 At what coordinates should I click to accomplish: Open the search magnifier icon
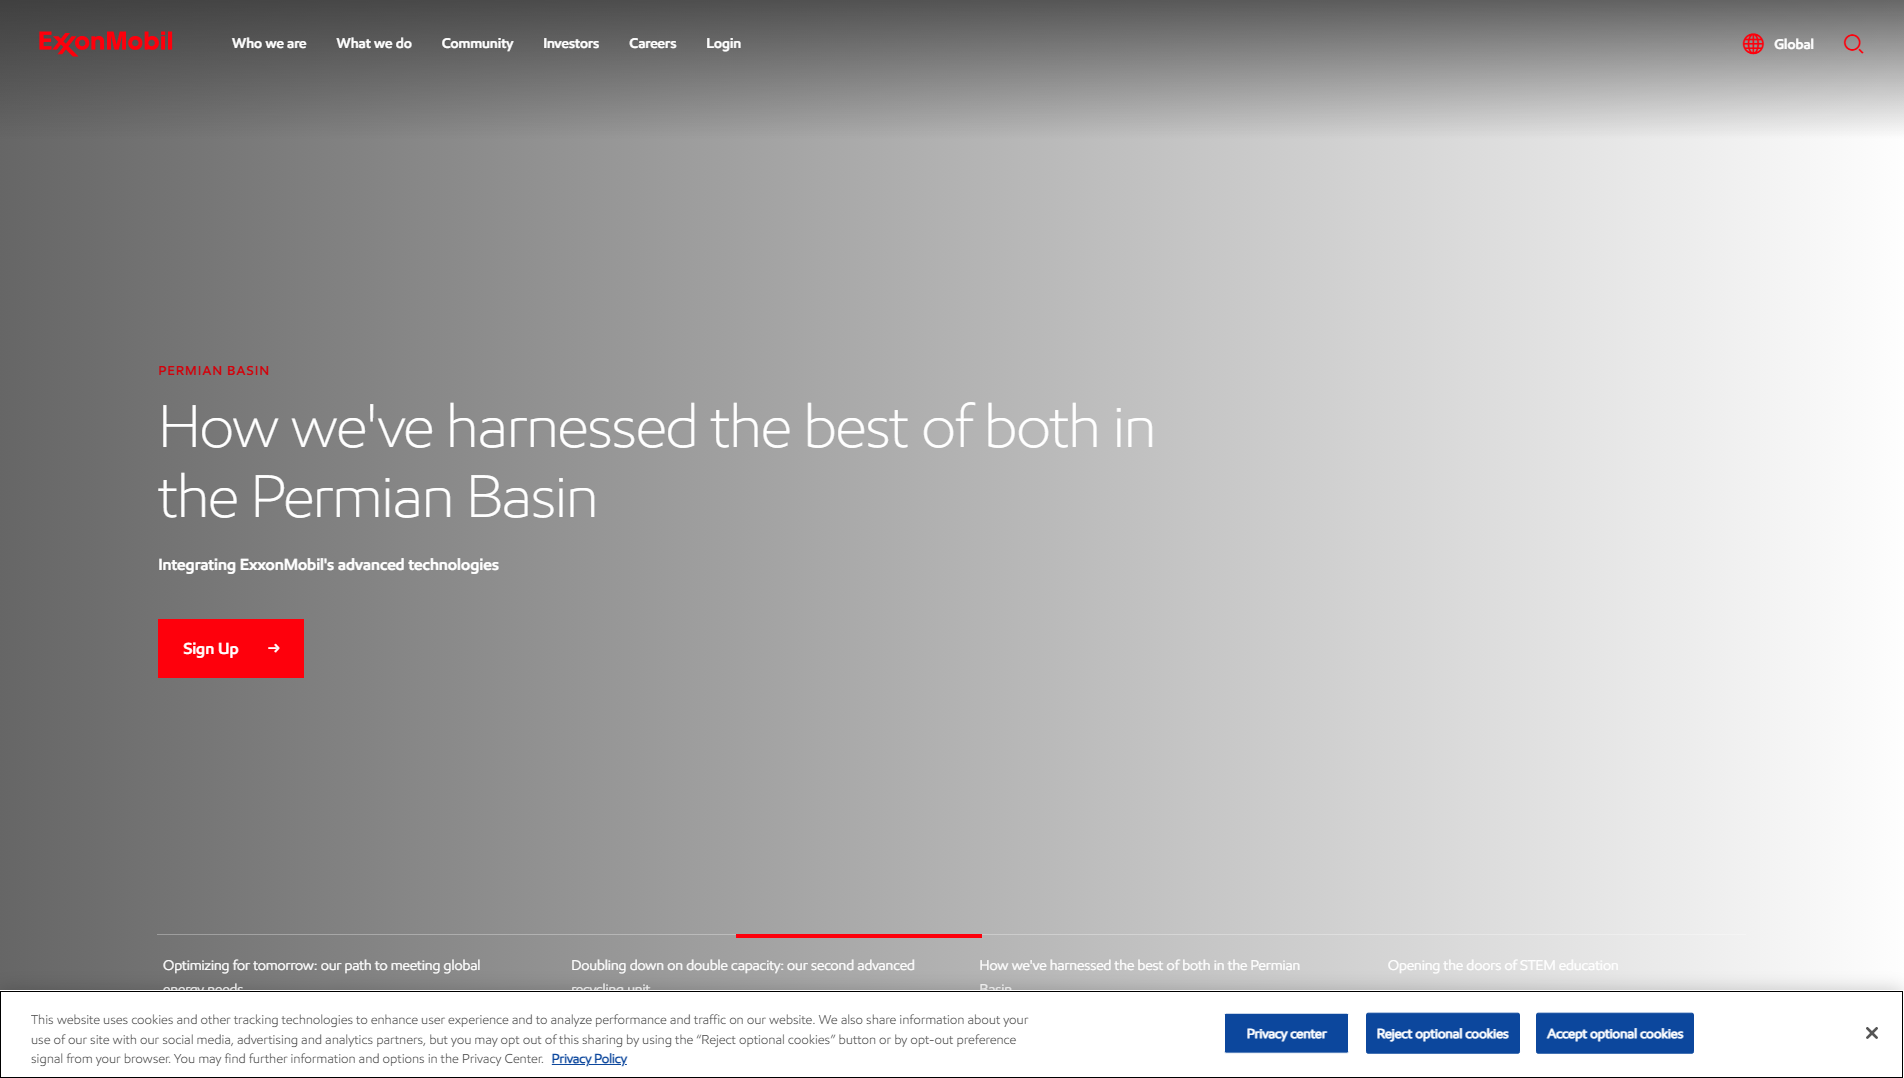pos(1853,44)
